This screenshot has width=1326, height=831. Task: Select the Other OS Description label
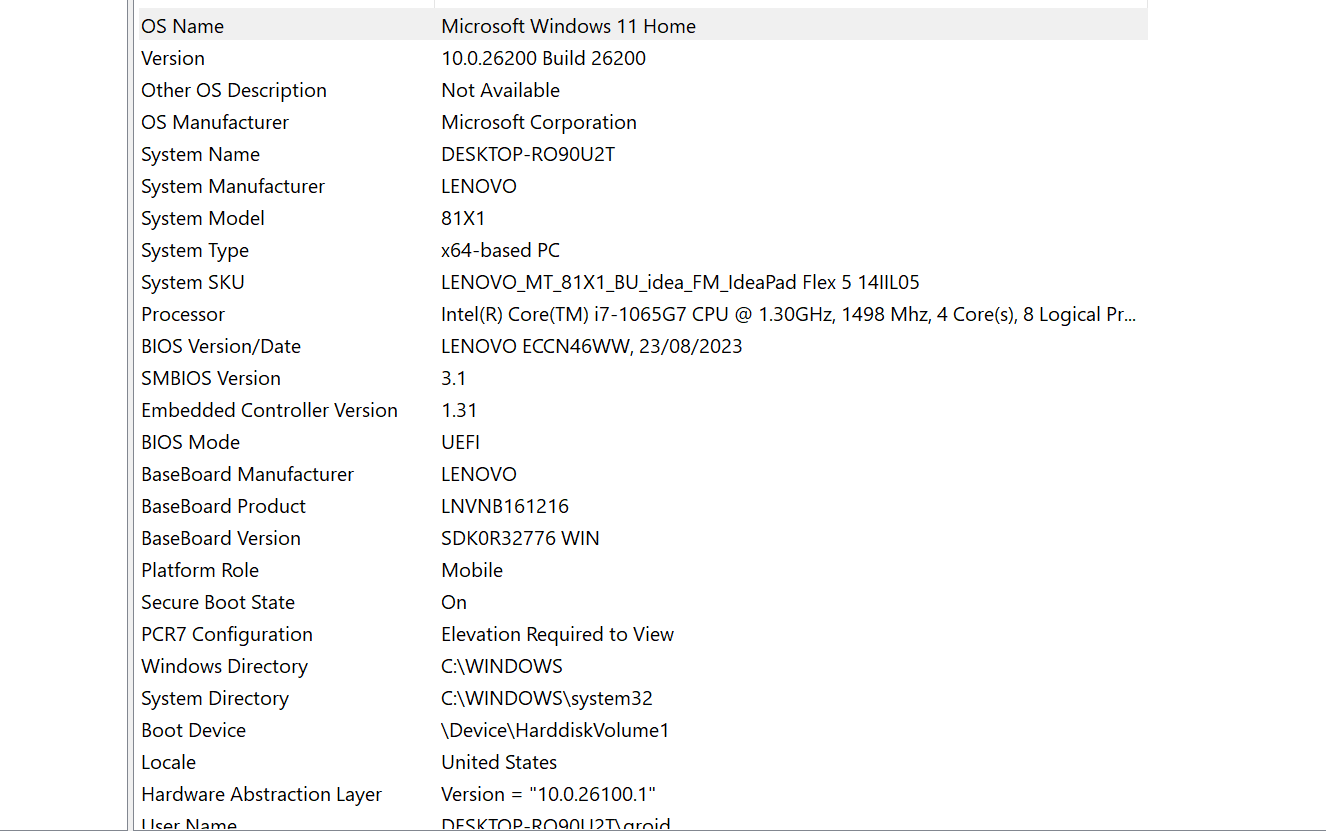point(234,90)
